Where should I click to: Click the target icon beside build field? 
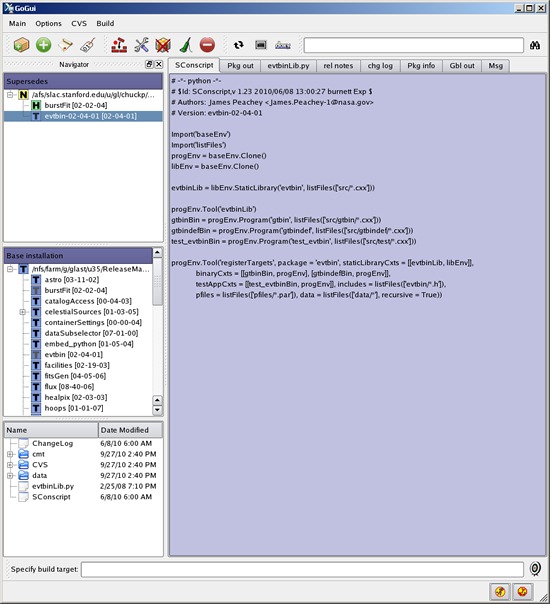[x=535, y=569]
